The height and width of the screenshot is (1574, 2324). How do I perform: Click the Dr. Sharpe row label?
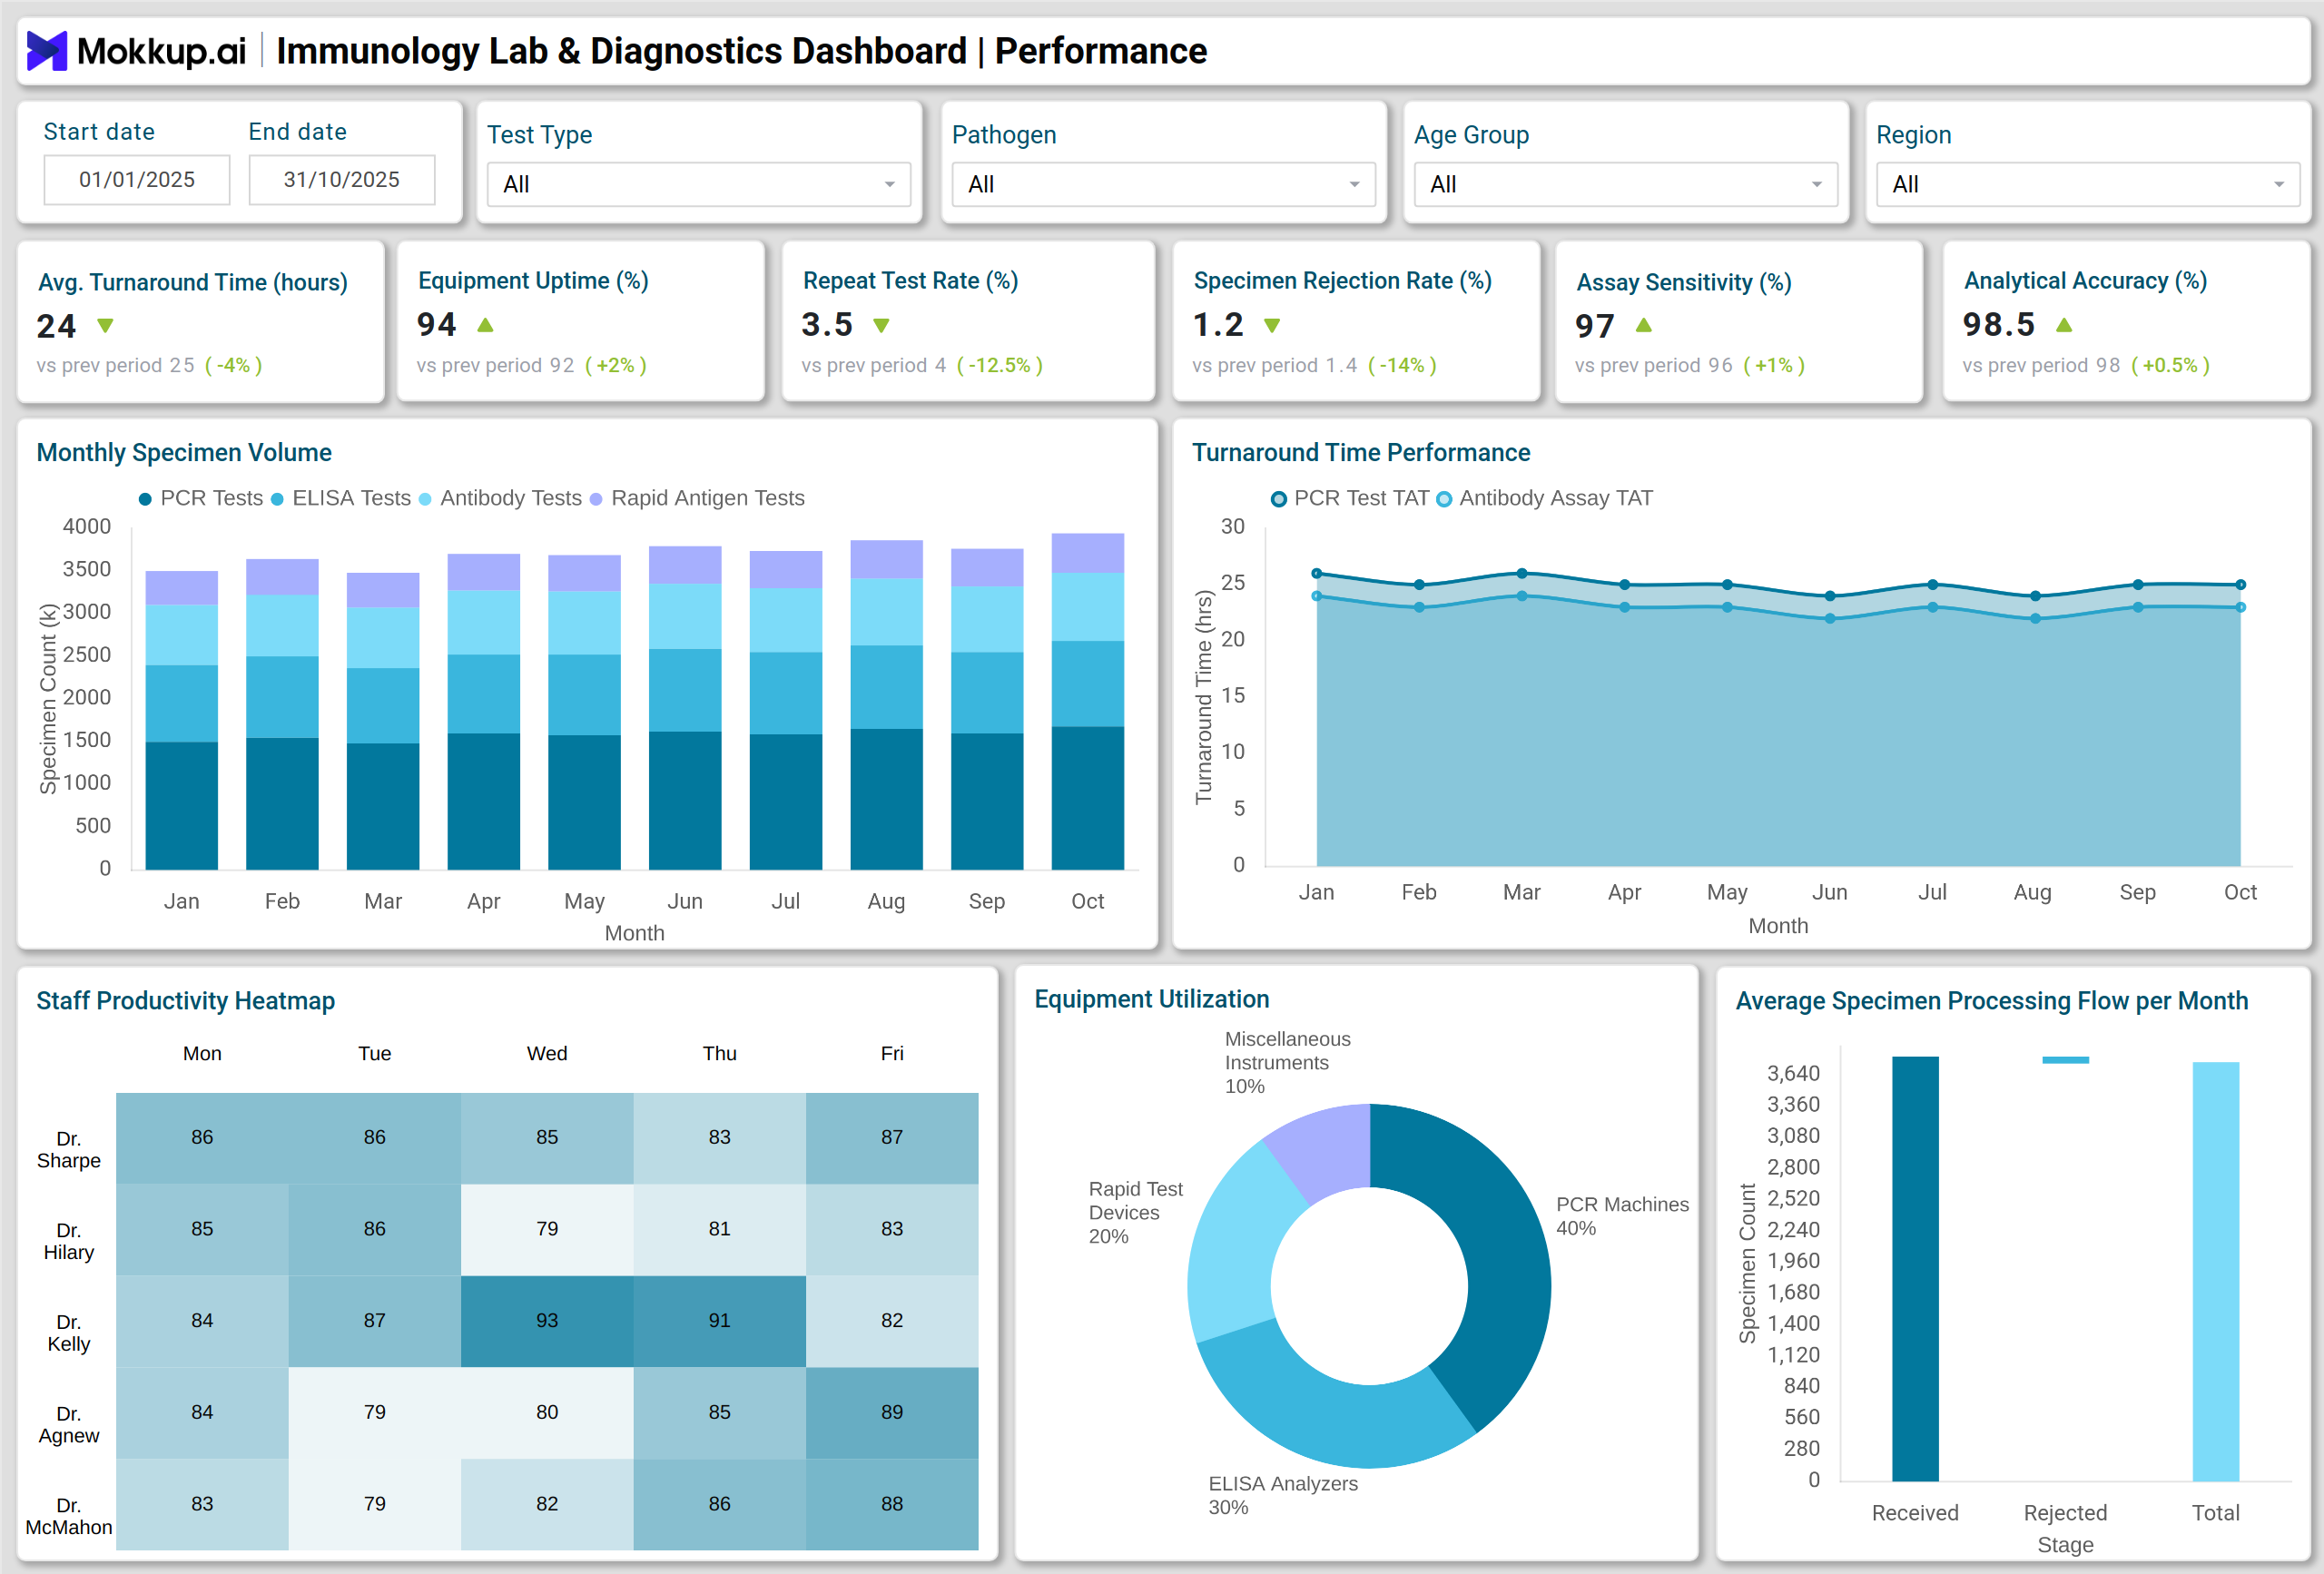click(69, 1149)
